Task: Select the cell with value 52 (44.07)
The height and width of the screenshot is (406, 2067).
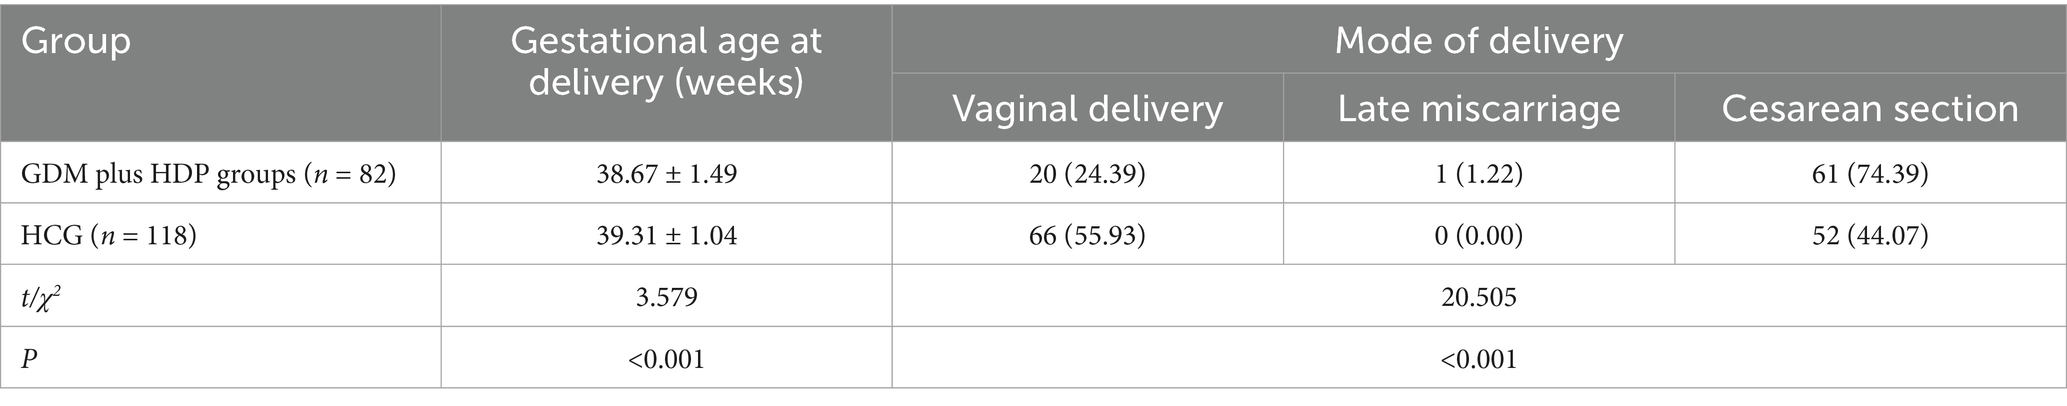Action: (x=1869, y=236)
